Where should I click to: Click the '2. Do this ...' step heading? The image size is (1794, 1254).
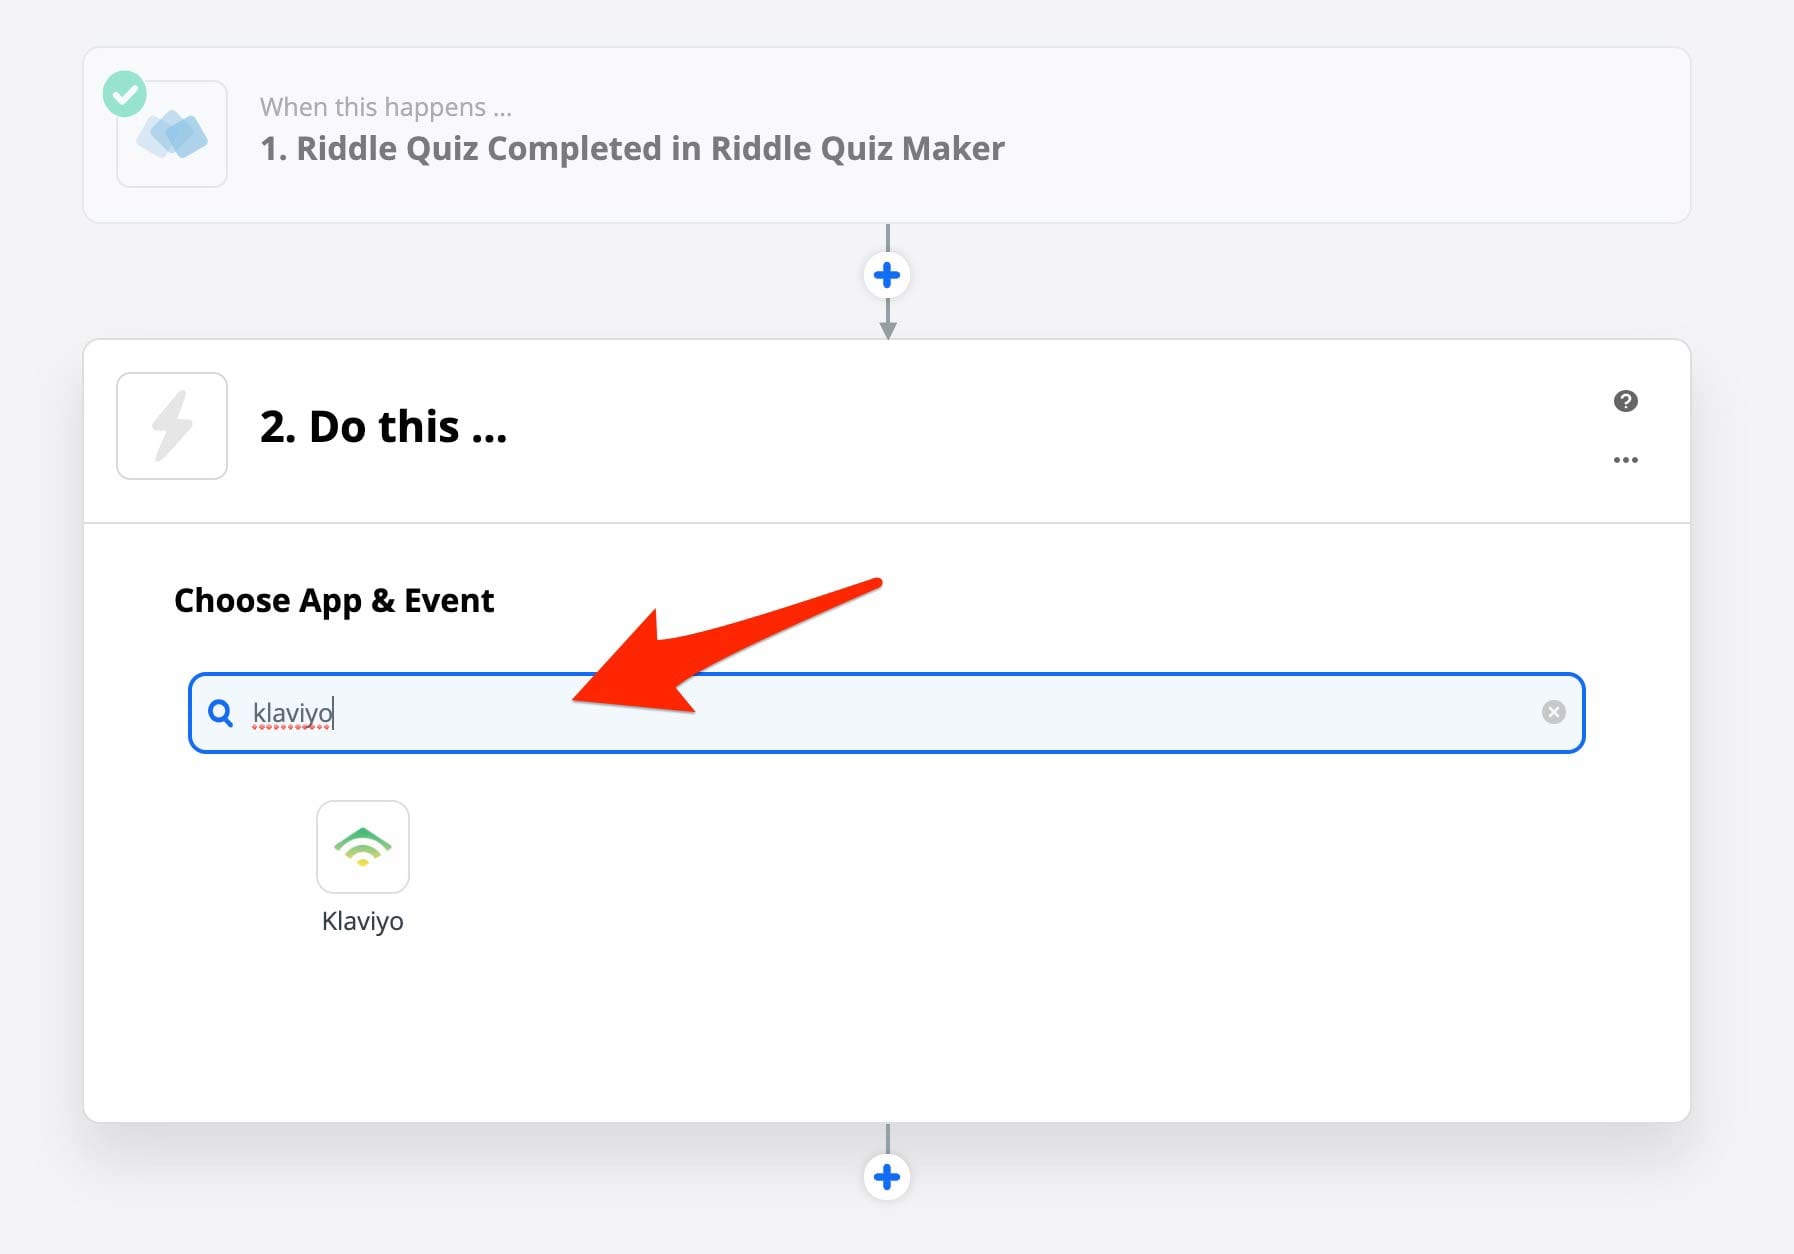click(384, 427)
